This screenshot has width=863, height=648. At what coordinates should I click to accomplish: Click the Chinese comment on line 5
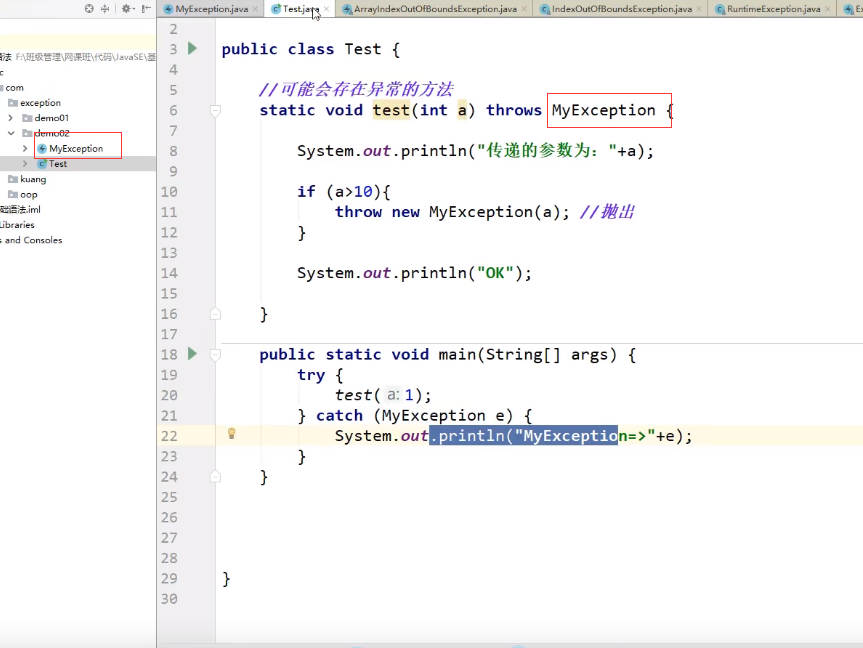tap(356, 89)
